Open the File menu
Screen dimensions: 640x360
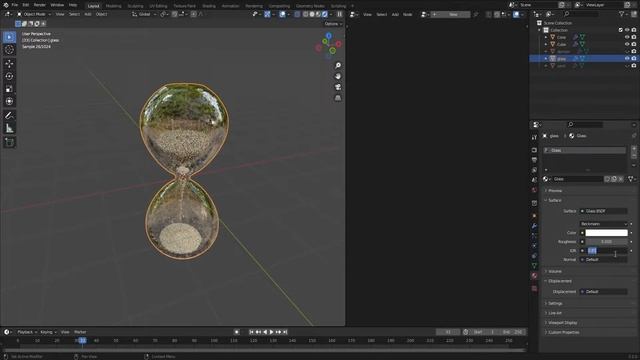(x=15, y=5)
